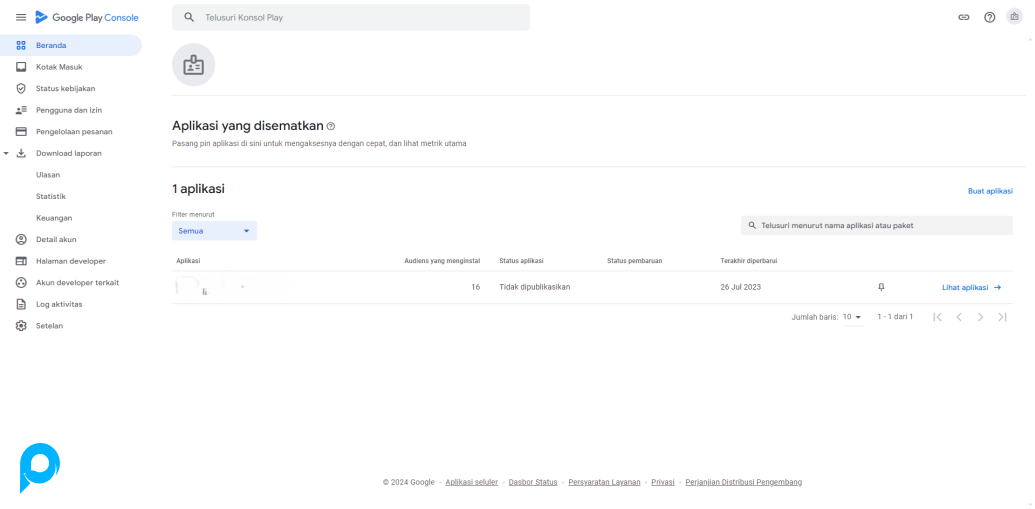Screen dimensions: 1035x509
Task: Pin the app using the pin icon
Action: [x=881, y=287]
